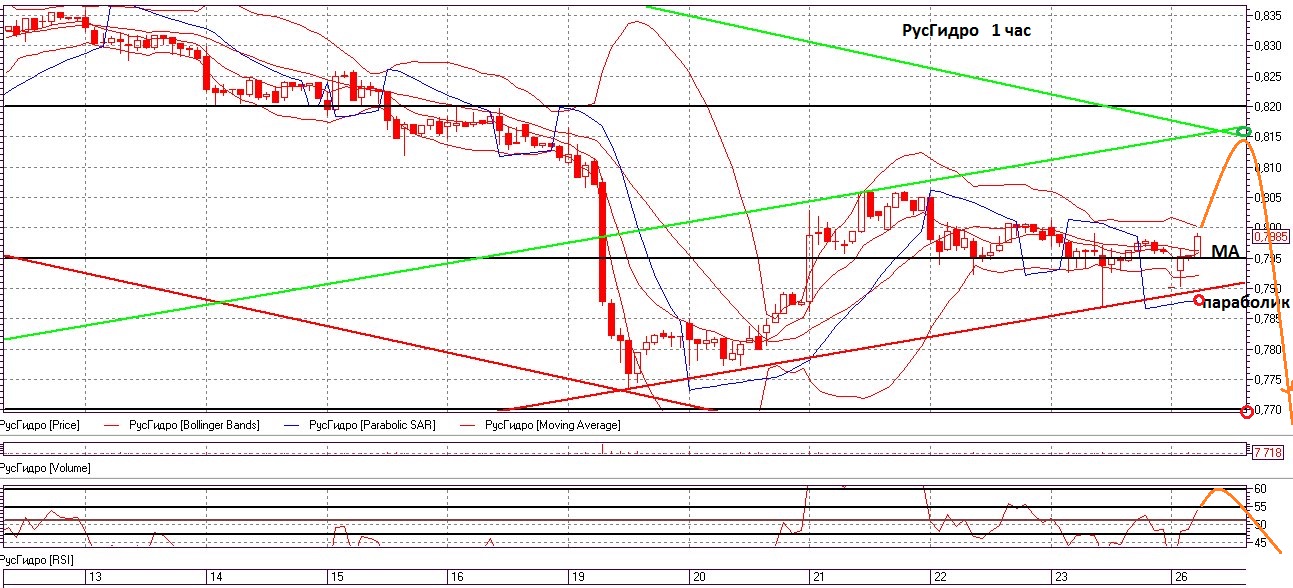The image size is (1293, 588).
Task: Click the РусГидро [Price] legend label
Action: (38, 425)
